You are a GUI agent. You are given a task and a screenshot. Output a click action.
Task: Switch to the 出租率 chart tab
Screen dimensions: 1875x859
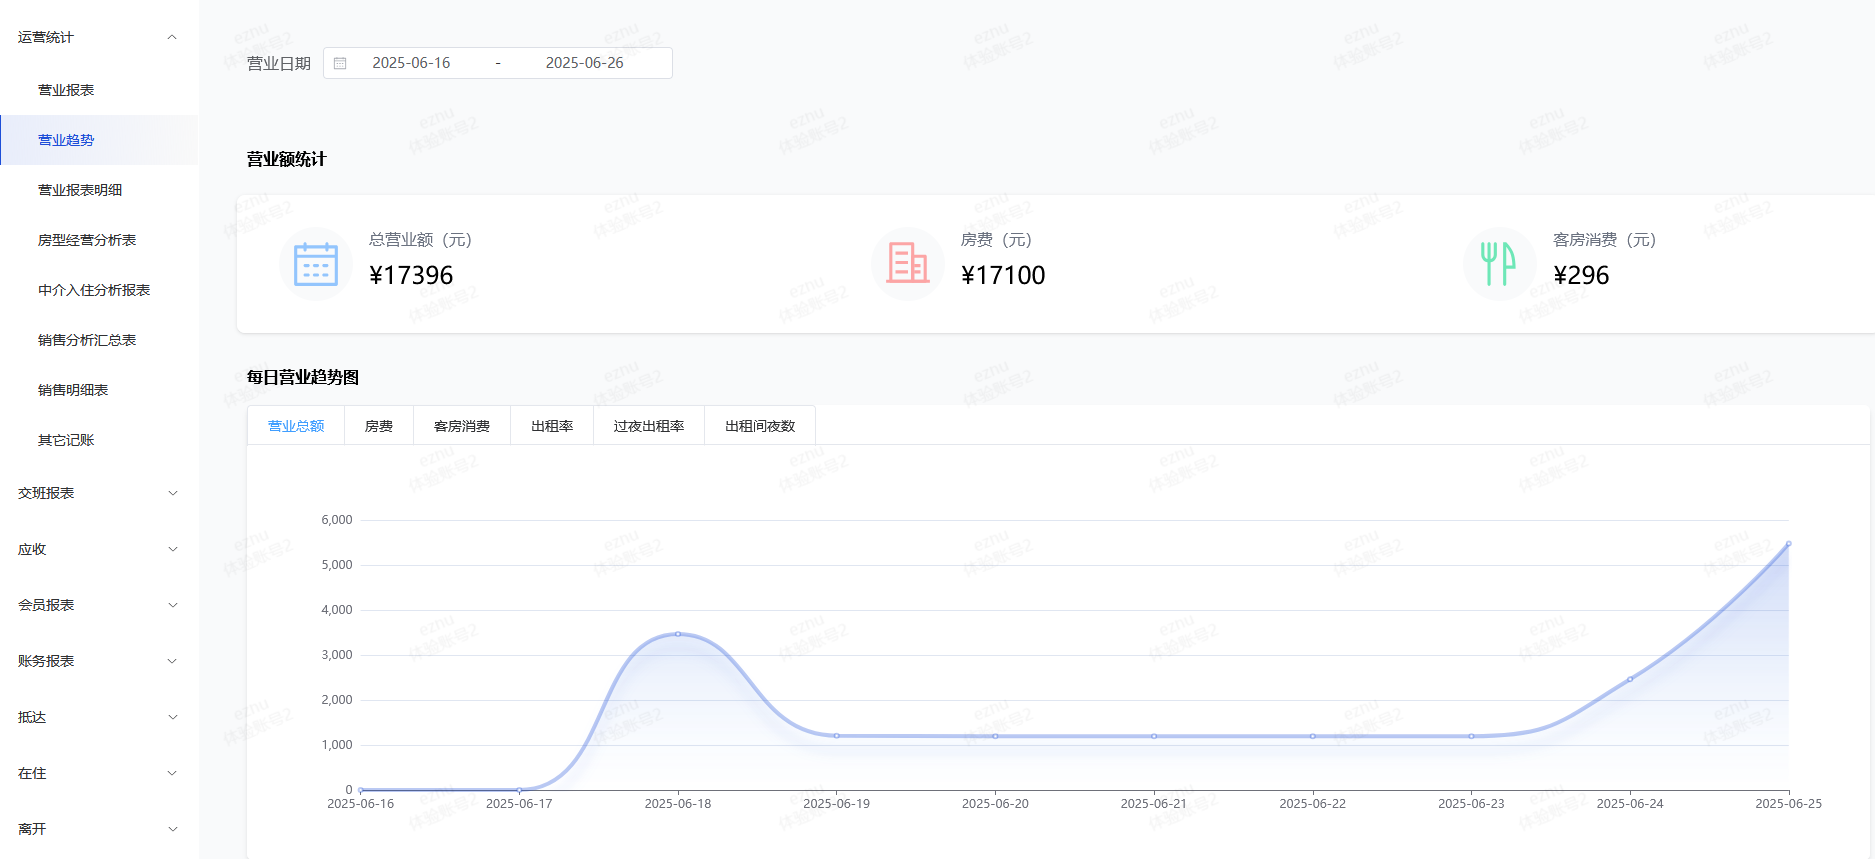point(552,426)
